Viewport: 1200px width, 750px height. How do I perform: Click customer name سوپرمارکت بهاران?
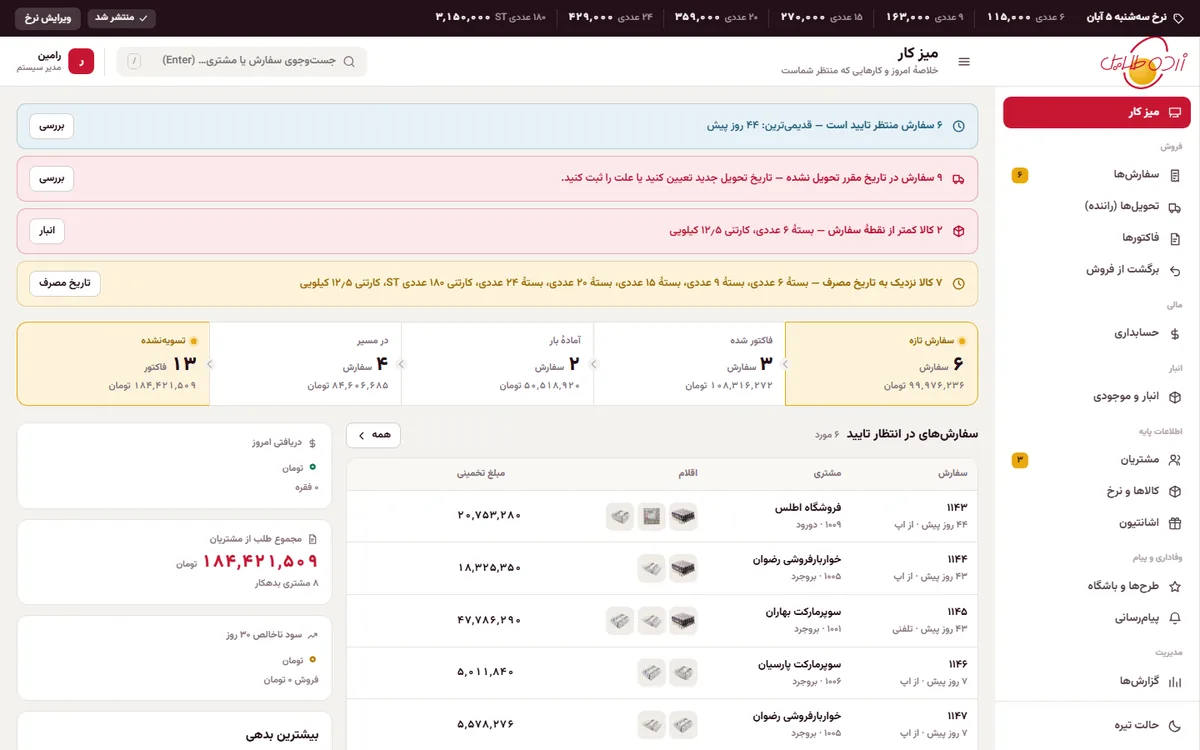click(804, 612)
